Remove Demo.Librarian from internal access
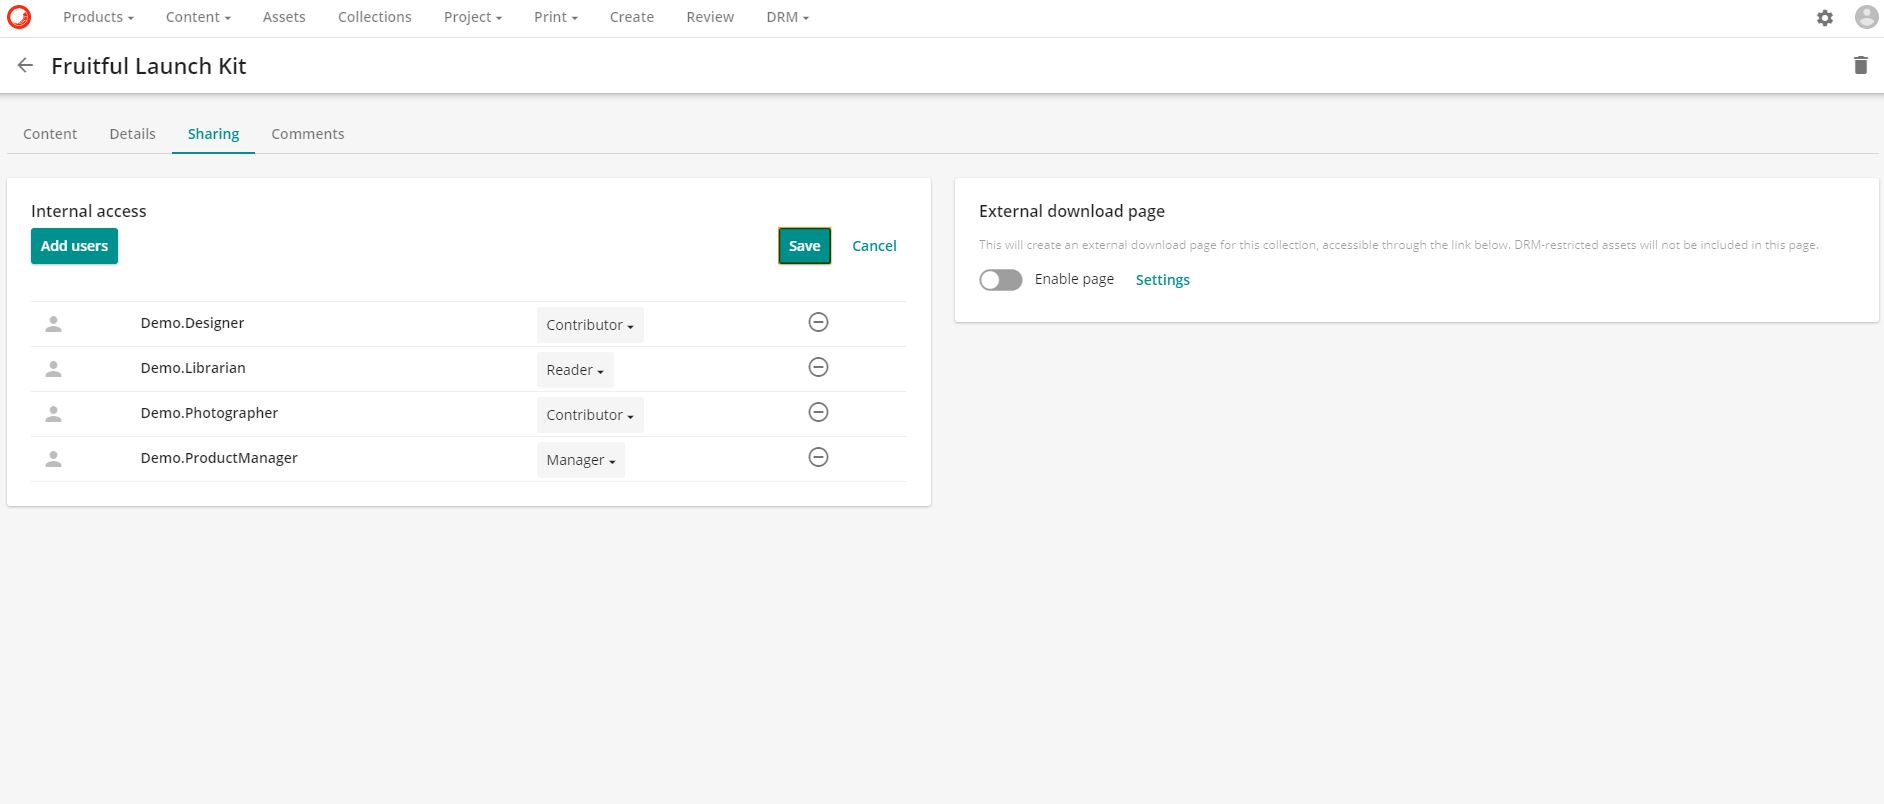Viewport: 1884px width, 804px height. (818, 367)
